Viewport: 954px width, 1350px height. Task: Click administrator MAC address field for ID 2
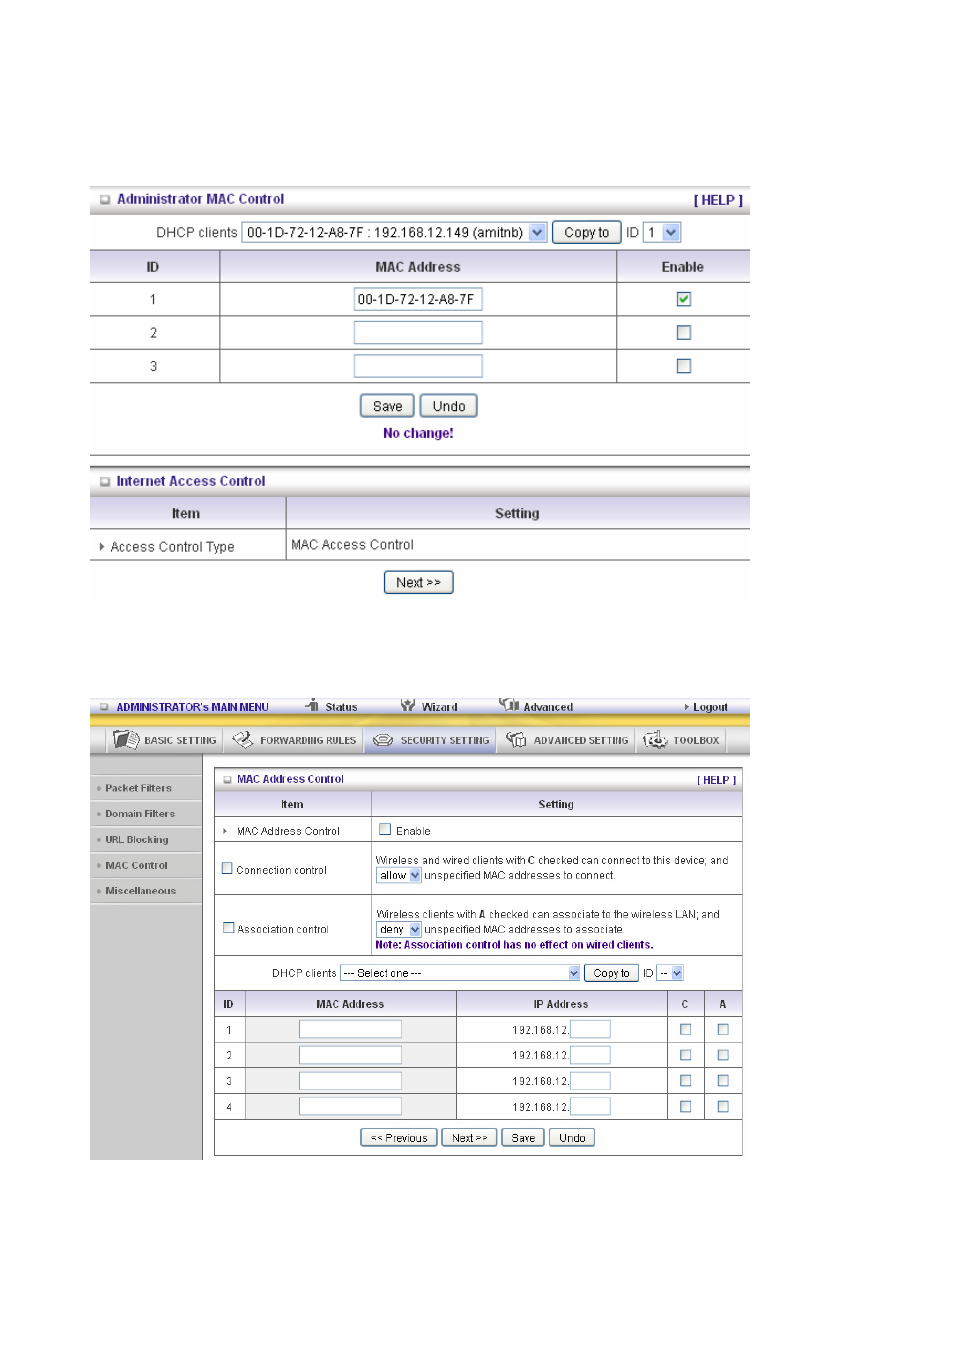click(418, 332)
